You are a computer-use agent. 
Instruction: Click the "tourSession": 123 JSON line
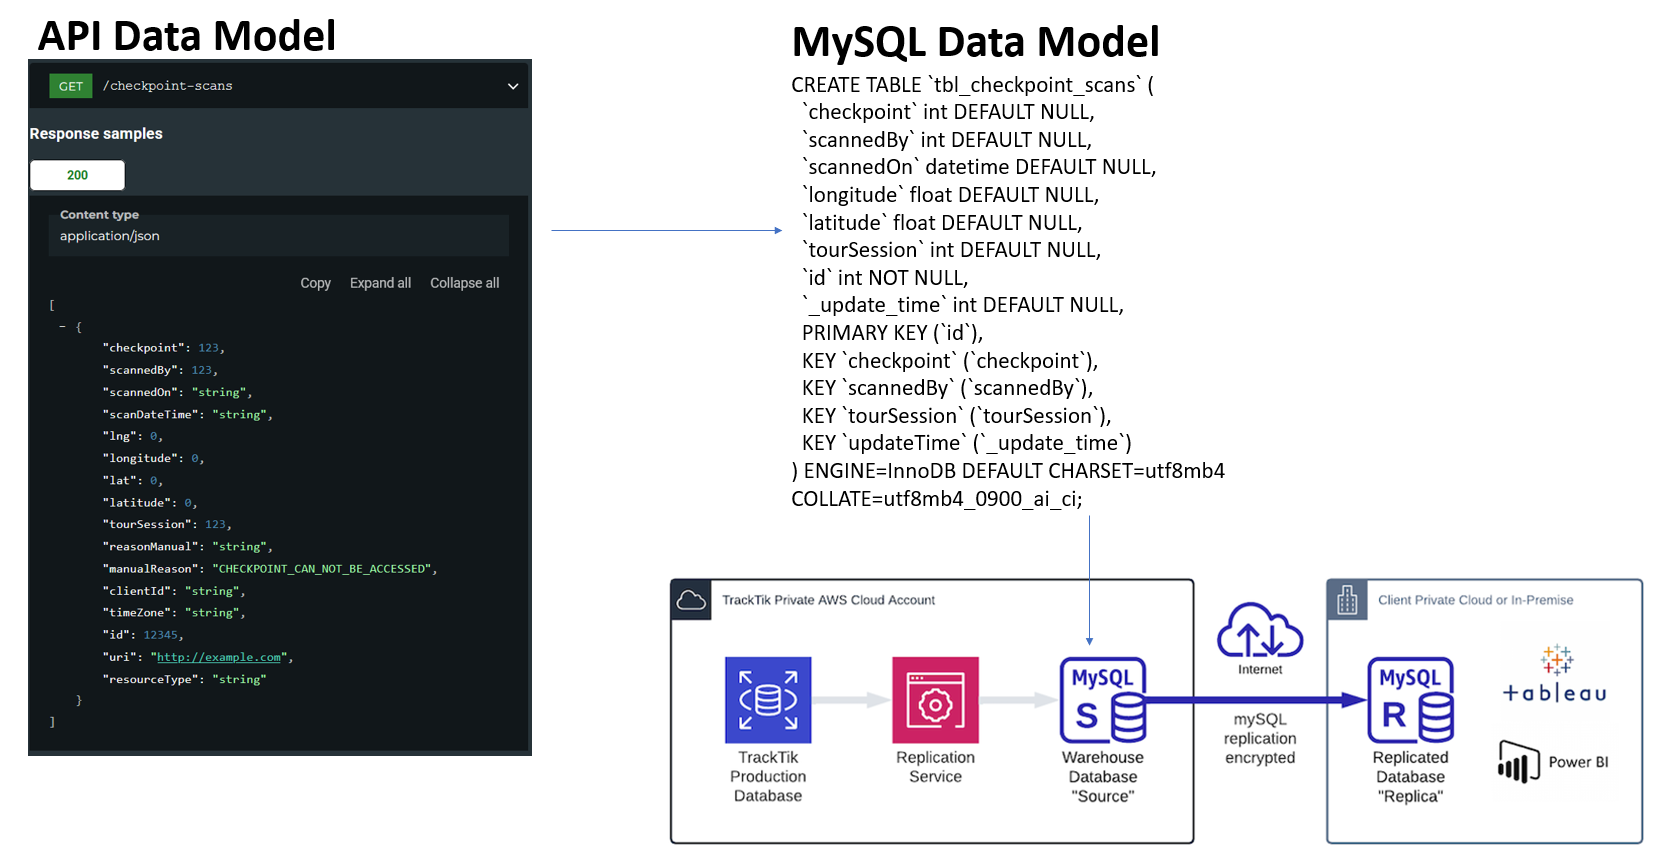(x=167, y=524)
